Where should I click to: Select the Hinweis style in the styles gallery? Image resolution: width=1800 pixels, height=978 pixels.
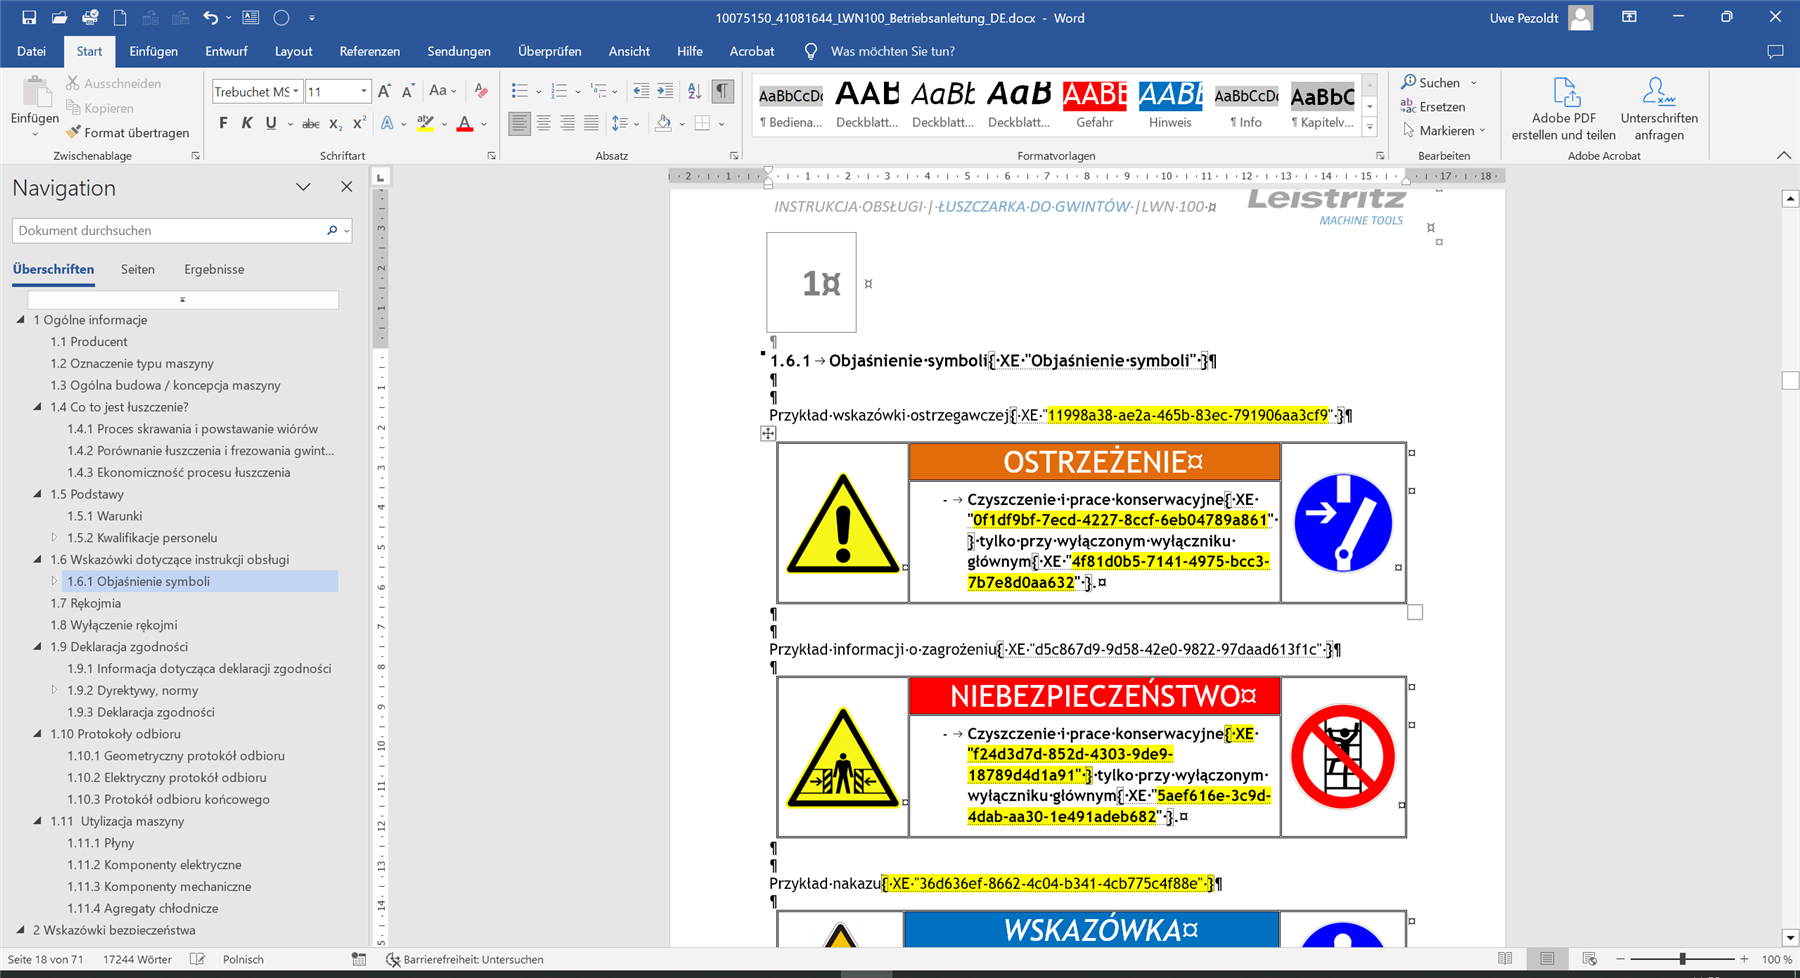point(1170,104)
